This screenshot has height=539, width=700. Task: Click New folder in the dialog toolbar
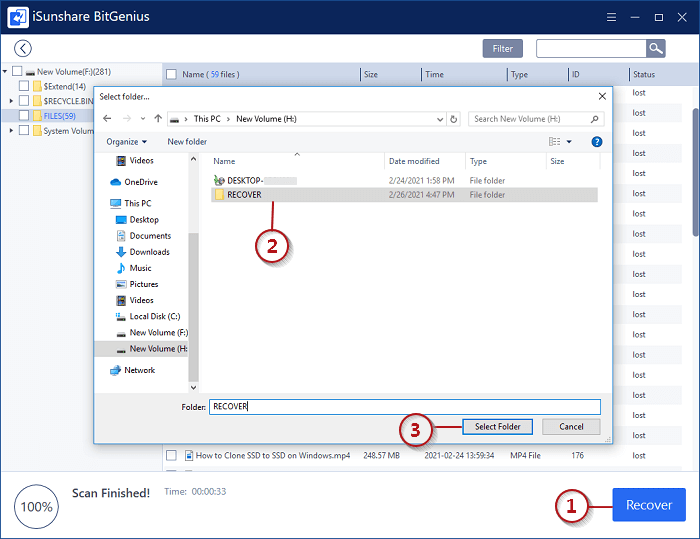[x=187, y=142]
